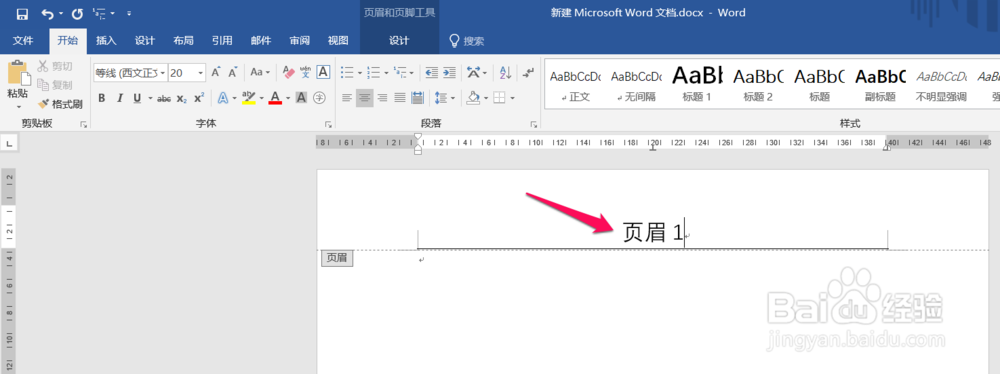Click the text effects outlined A icon
1000x374 pixels.
click(x=223, y=98)
